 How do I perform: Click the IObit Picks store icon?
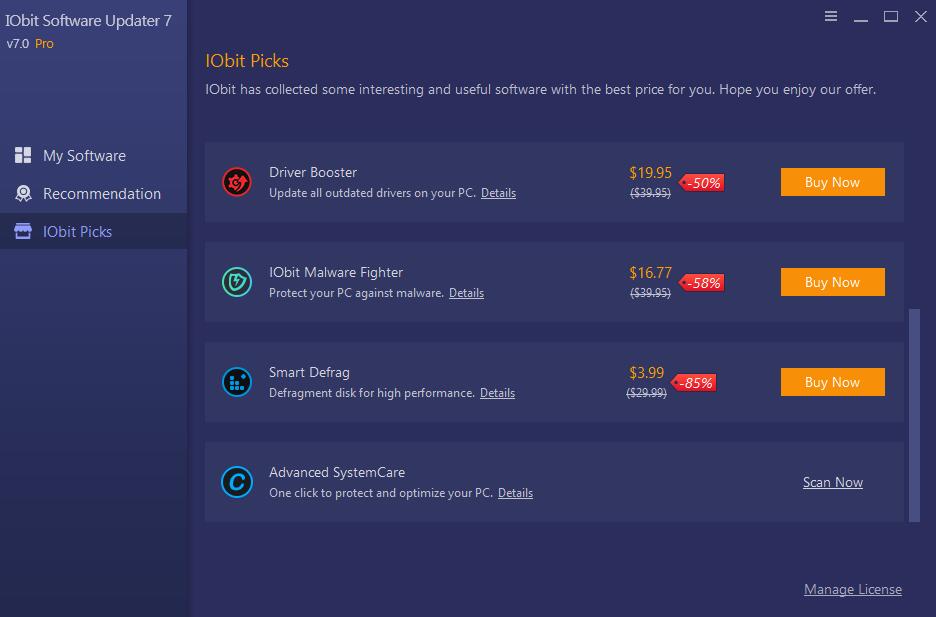pyautogui.click(x=23, y=232)
